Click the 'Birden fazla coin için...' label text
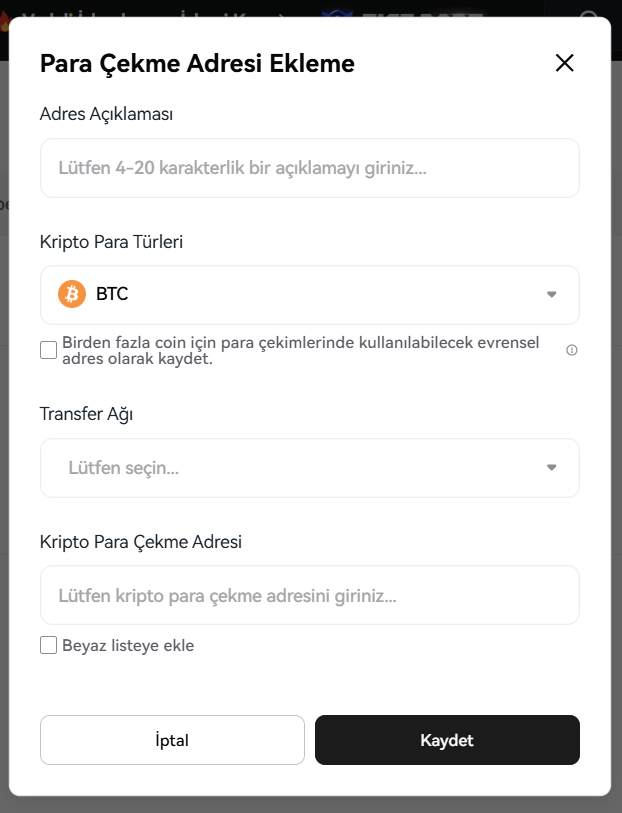 (x=301, y=351)
